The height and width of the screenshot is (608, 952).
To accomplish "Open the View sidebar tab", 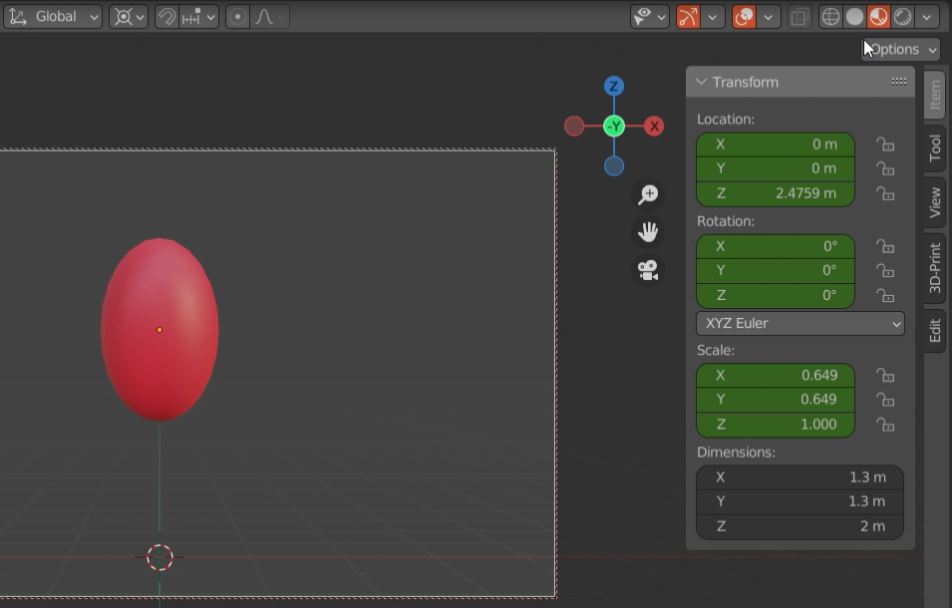I will coord(933,197).
